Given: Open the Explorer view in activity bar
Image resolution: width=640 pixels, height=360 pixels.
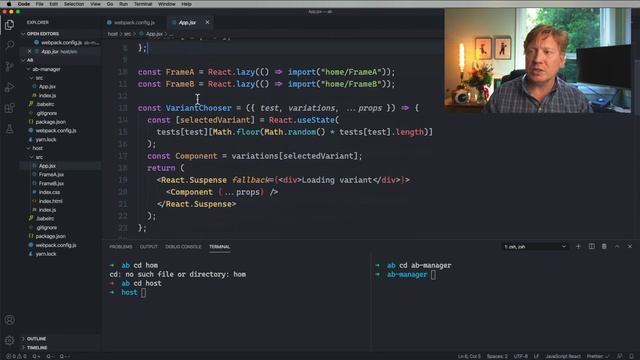Looking at the screenshot, I should coord(9,25).
